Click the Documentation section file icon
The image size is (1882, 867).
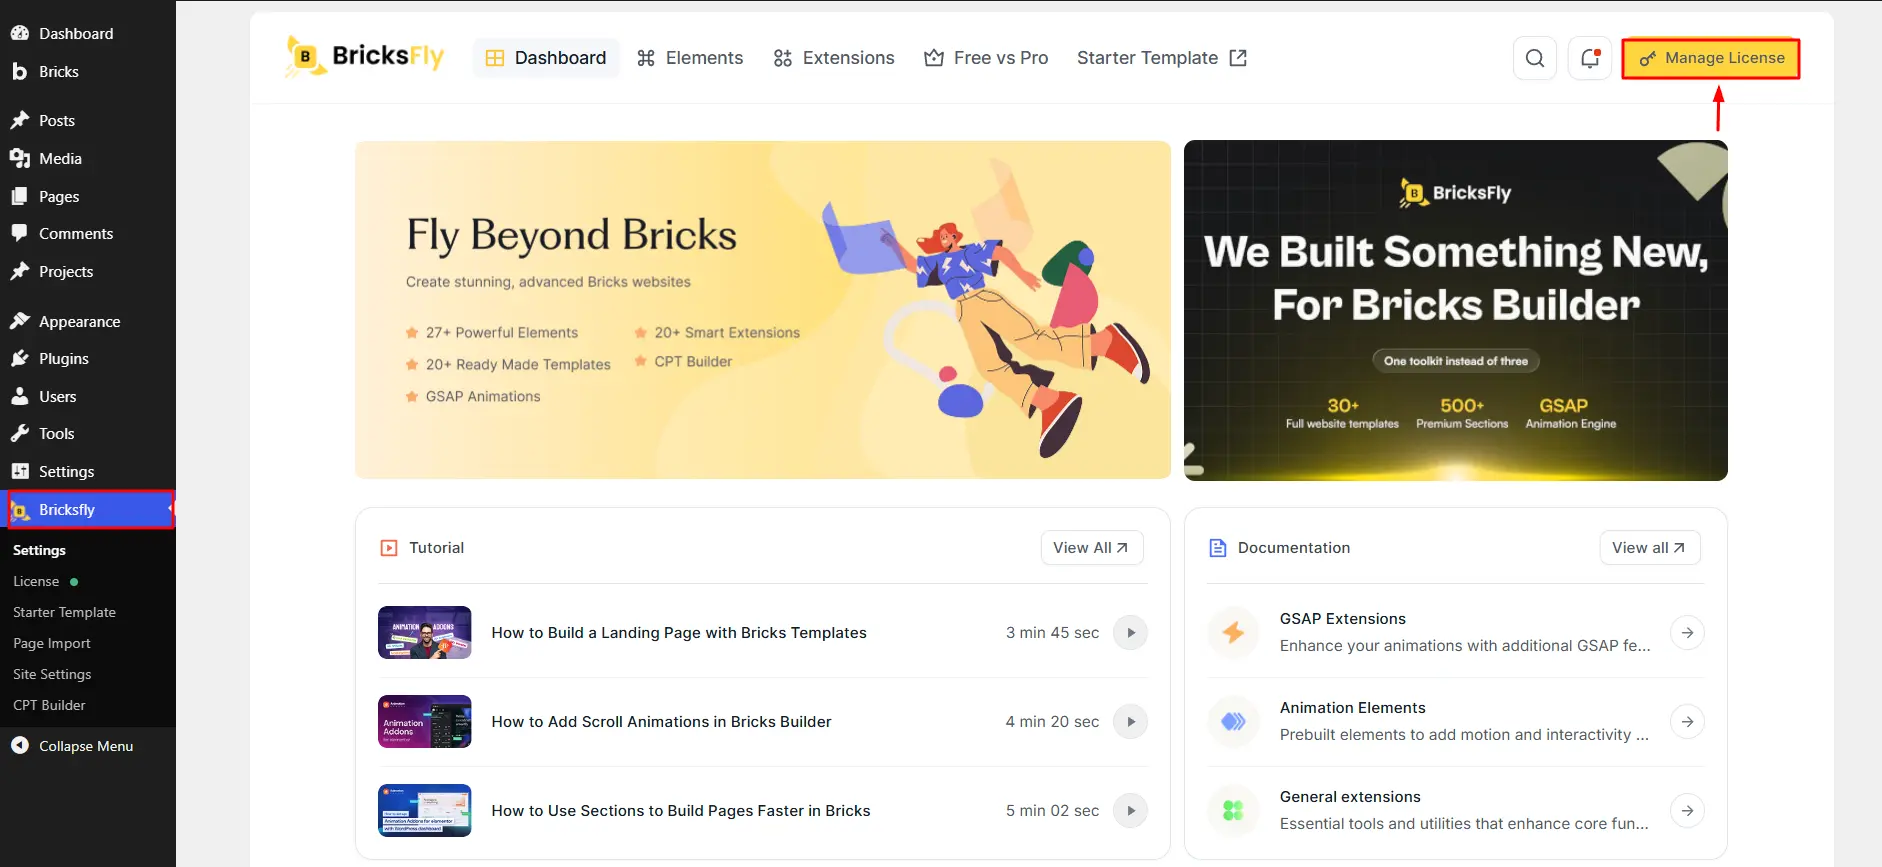(1218, 548)
